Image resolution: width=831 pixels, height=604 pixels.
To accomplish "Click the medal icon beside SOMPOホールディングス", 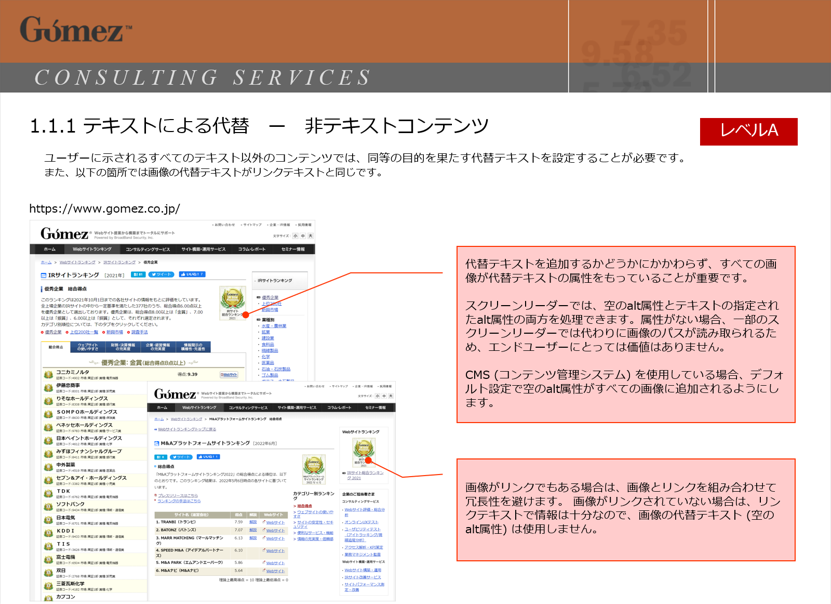I will [48, 414].
